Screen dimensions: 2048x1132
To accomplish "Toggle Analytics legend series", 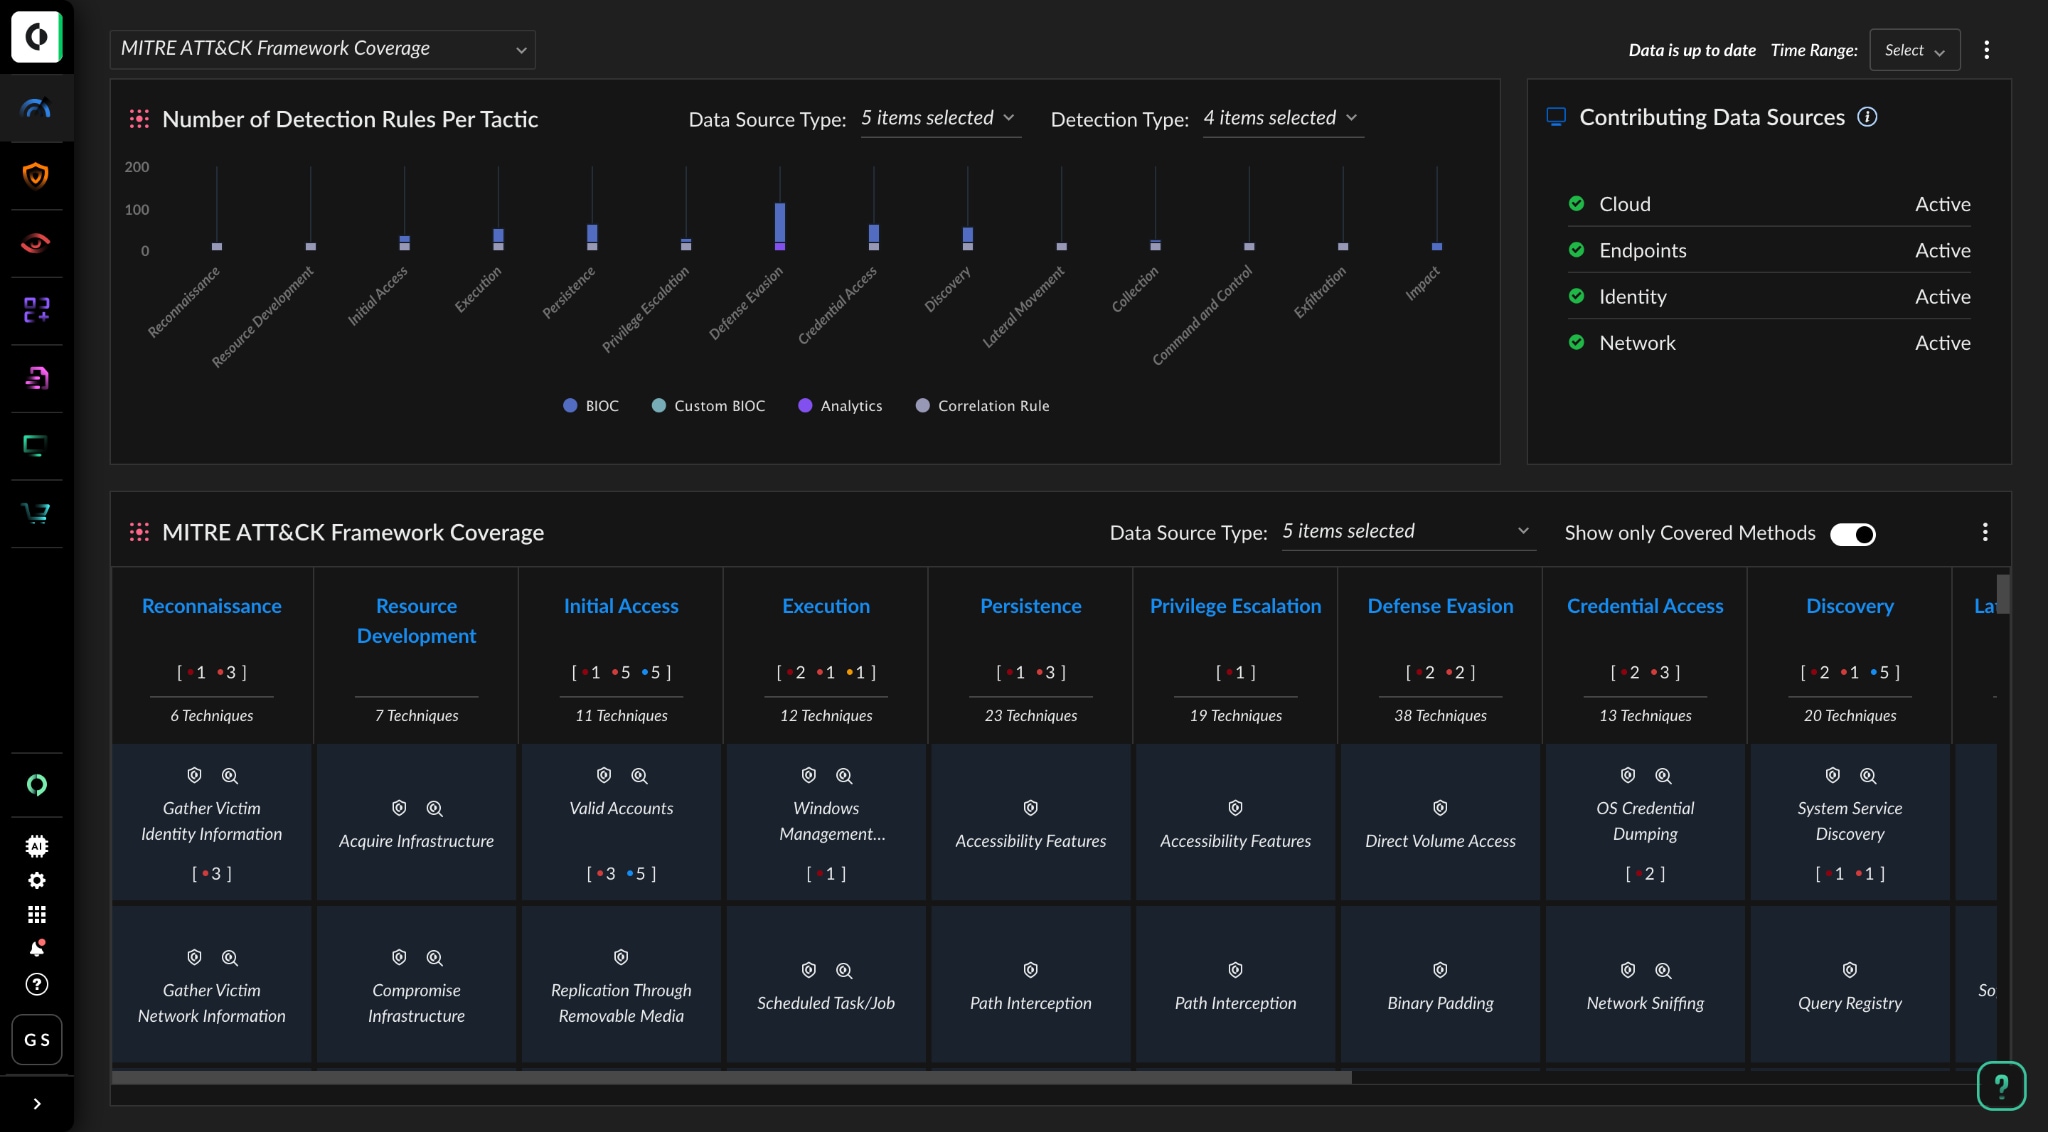I will (x=840, y=406).
